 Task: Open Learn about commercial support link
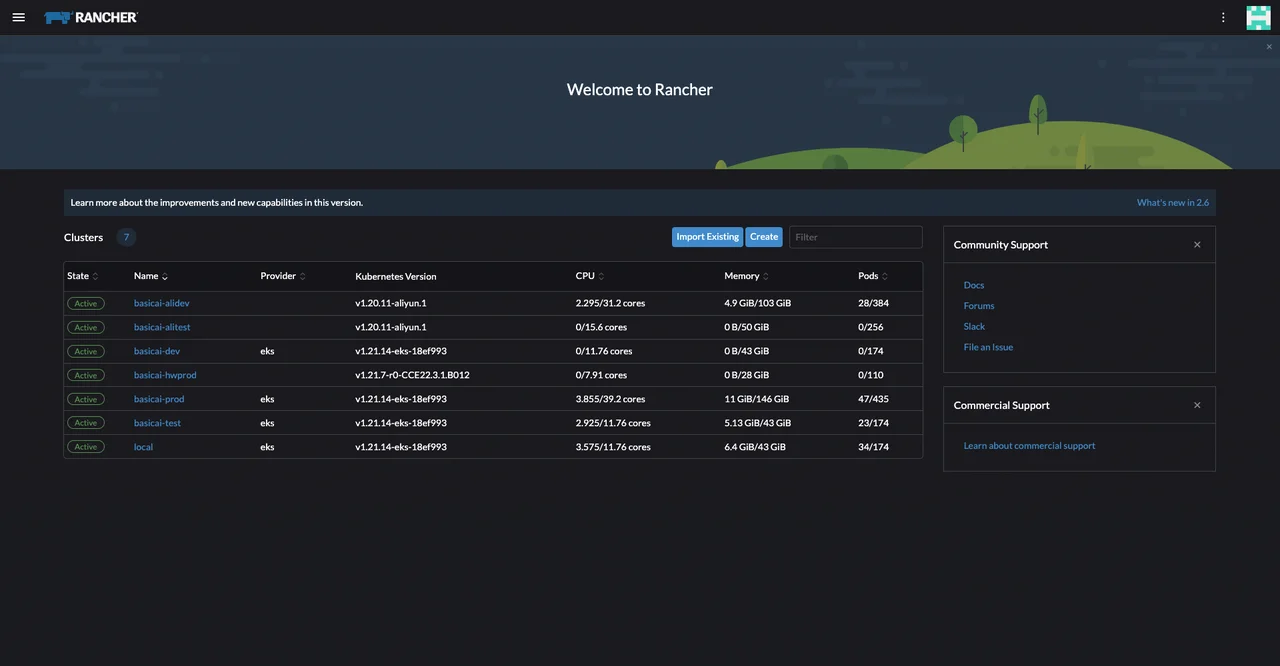tap(1029, 446)
